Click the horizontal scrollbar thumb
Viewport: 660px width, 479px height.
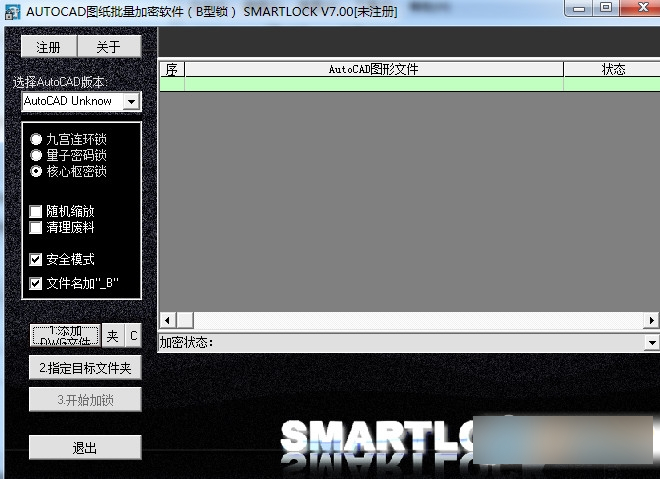(185, 320)
